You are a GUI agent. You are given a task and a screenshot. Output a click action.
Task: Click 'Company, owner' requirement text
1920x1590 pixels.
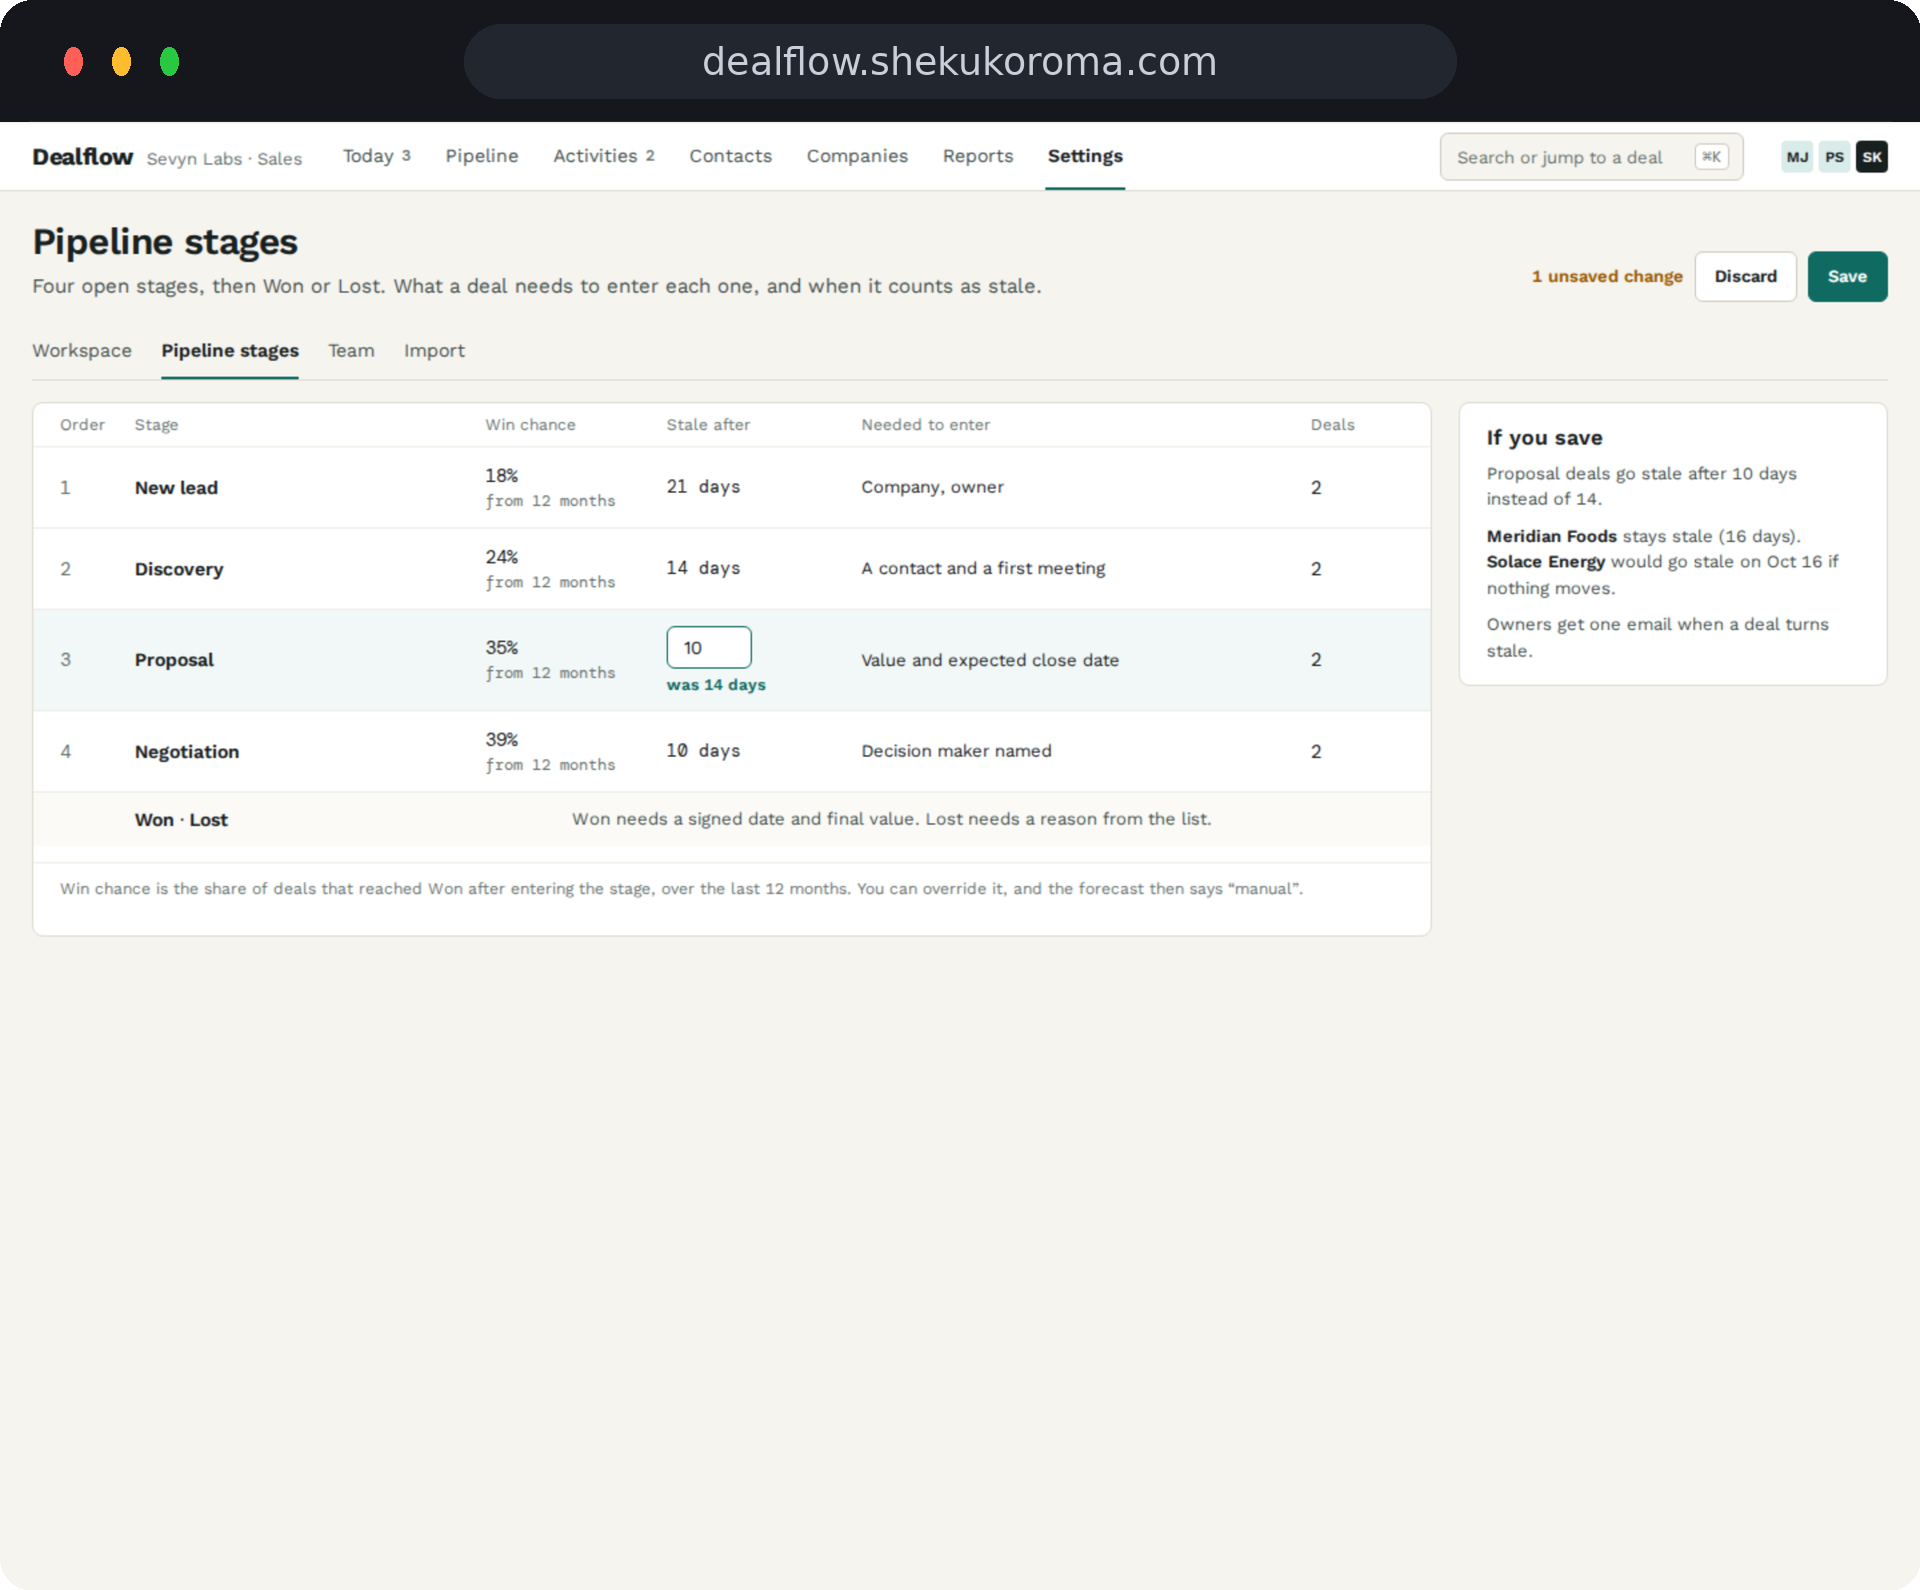[x=932, y=487]
